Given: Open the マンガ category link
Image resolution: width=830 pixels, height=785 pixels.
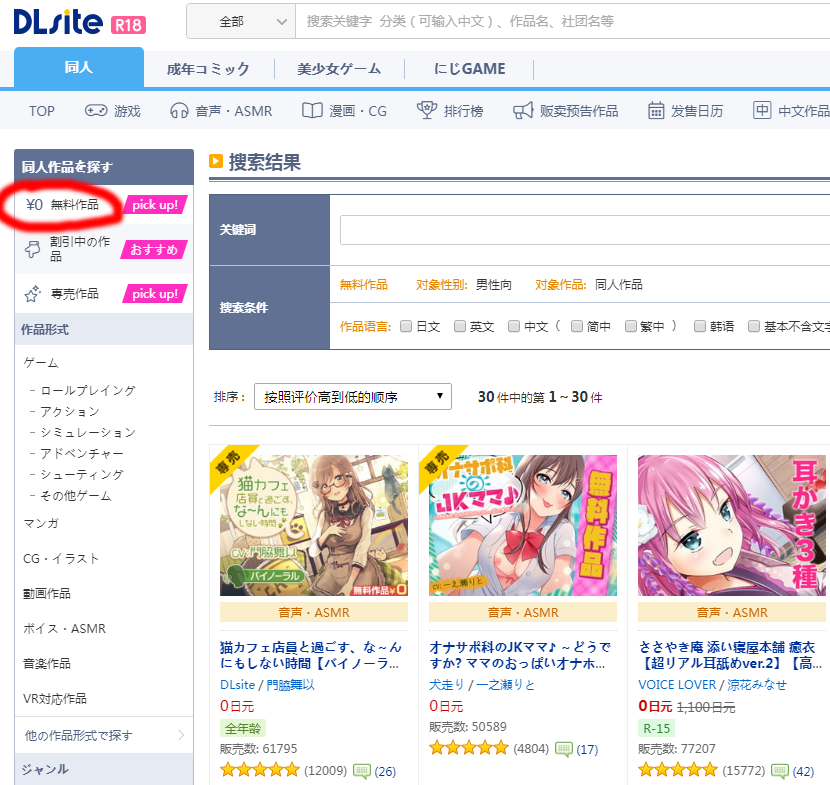Looking at the screenshot, I should coord(41,524).
